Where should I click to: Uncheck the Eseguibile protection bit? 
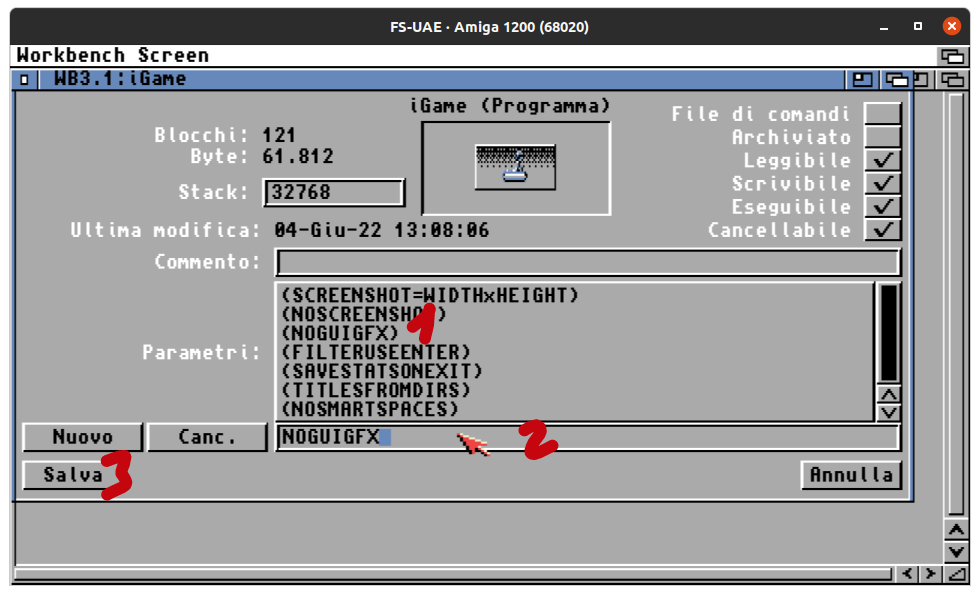[x=882, y=206]
